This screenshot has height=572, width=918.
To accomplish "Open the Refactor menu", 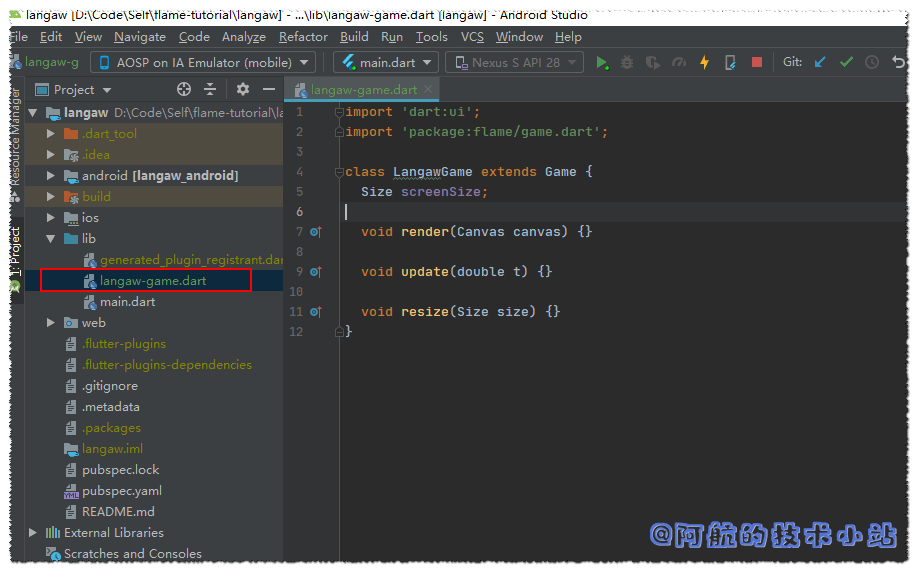I will coord(303,37).
